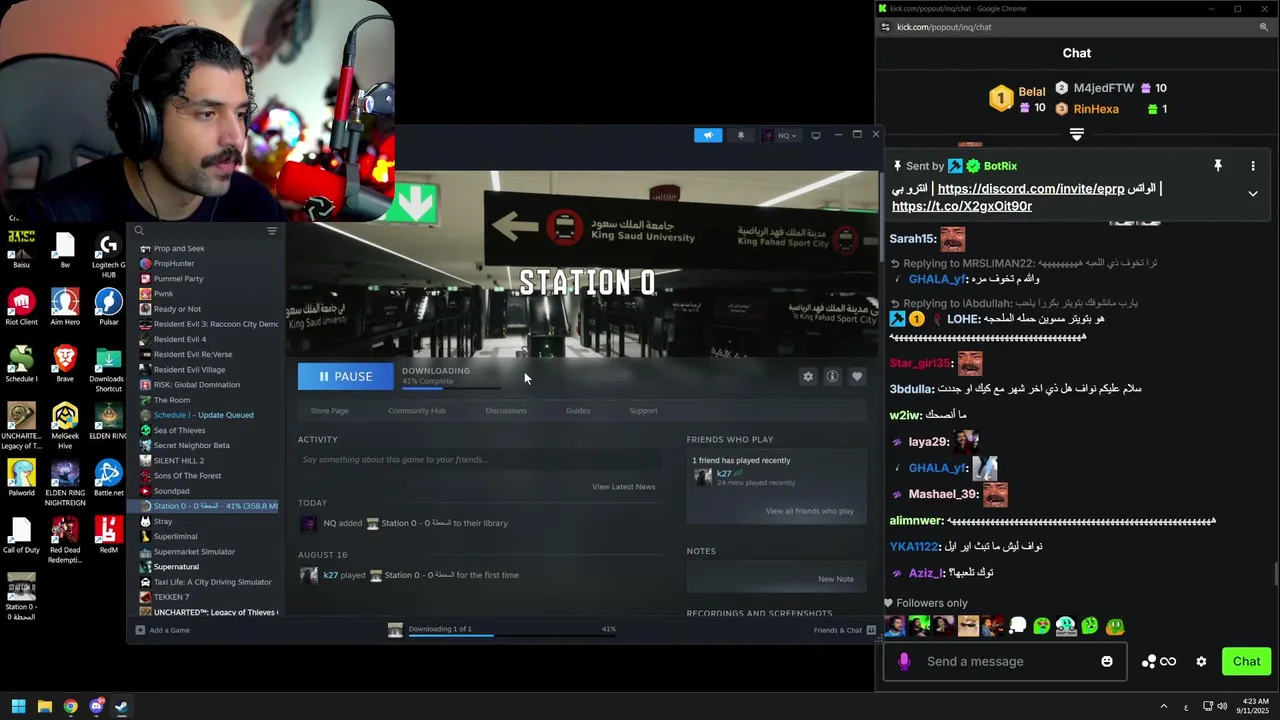Screen dimensions: 1280x720
Task: Click the microphone icon in message box
Action: tap(904, 661)
